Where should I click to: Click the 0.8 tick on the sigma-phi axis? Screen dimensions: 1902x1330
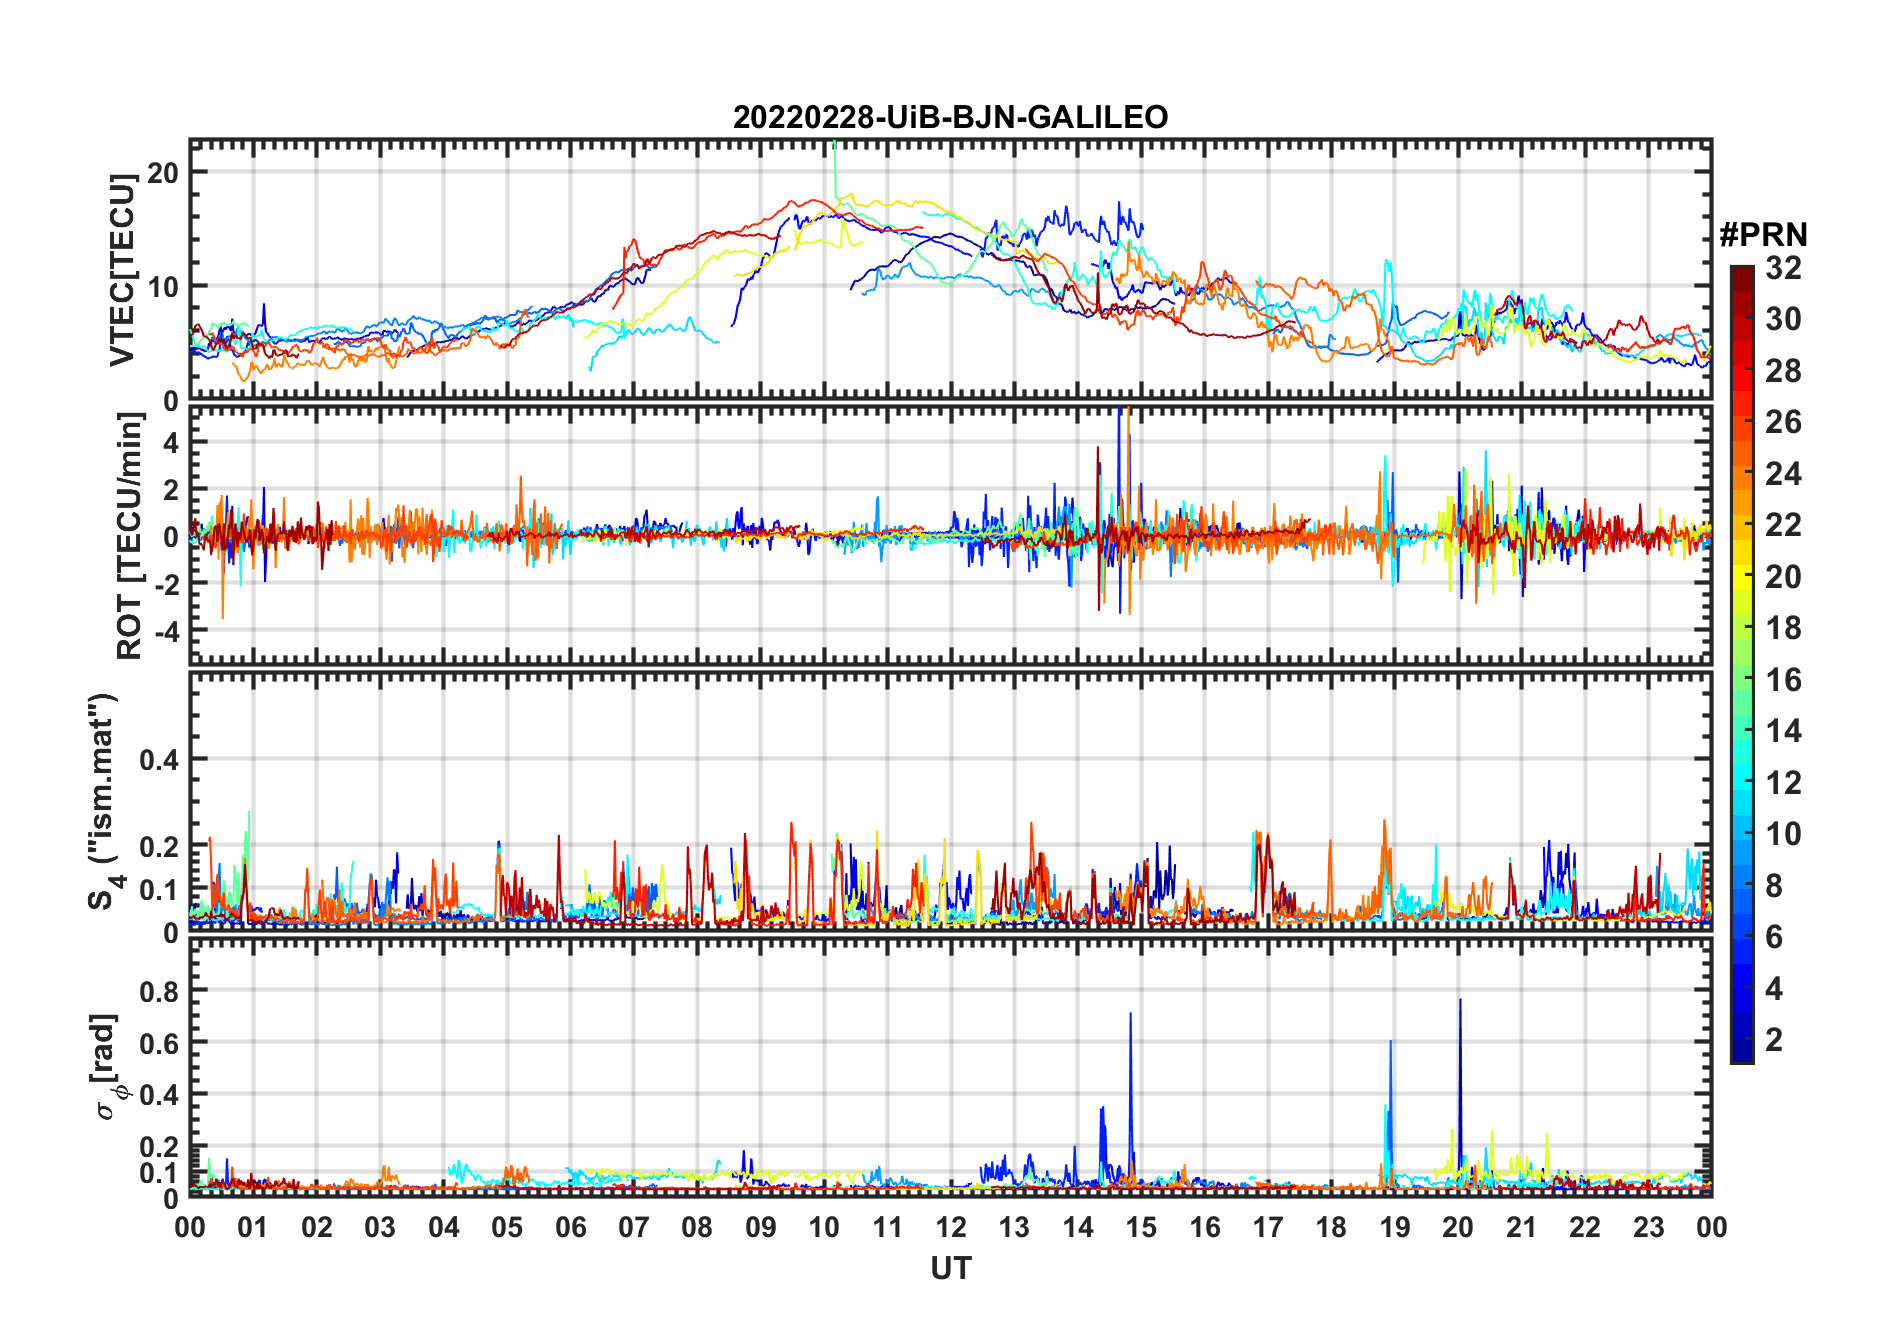(159, 991)
